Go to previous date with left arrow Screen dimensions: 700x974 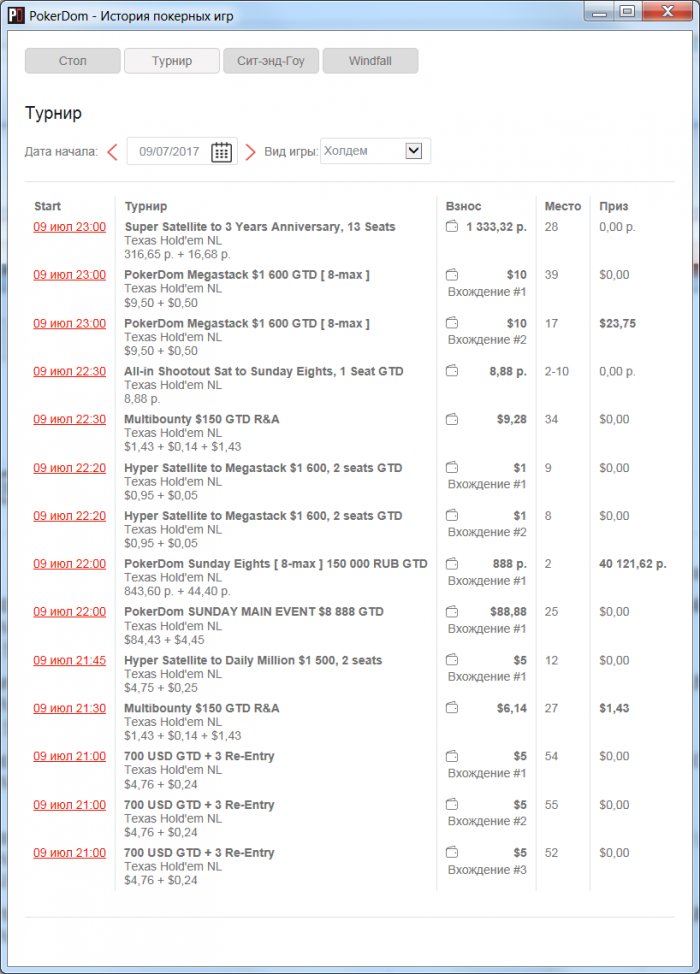pyautogui.click(x=112, y=152)
